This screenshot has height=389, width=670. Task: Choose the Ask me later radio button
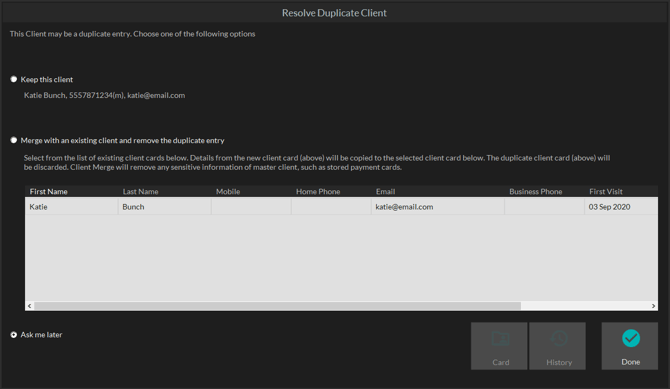(x=14, y=335)
